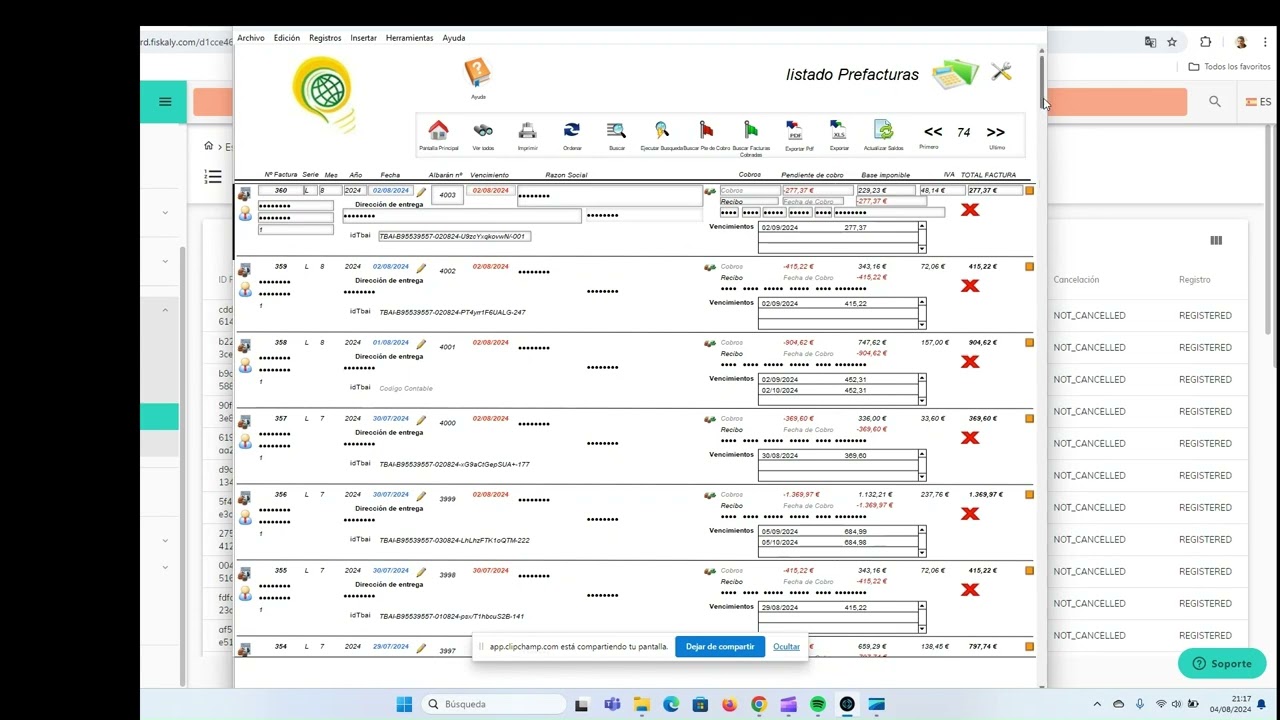Click Ejecutar Busqueda icon
Image resolution: width=1280 pixels, height=720 pixels.
[662, 131]
